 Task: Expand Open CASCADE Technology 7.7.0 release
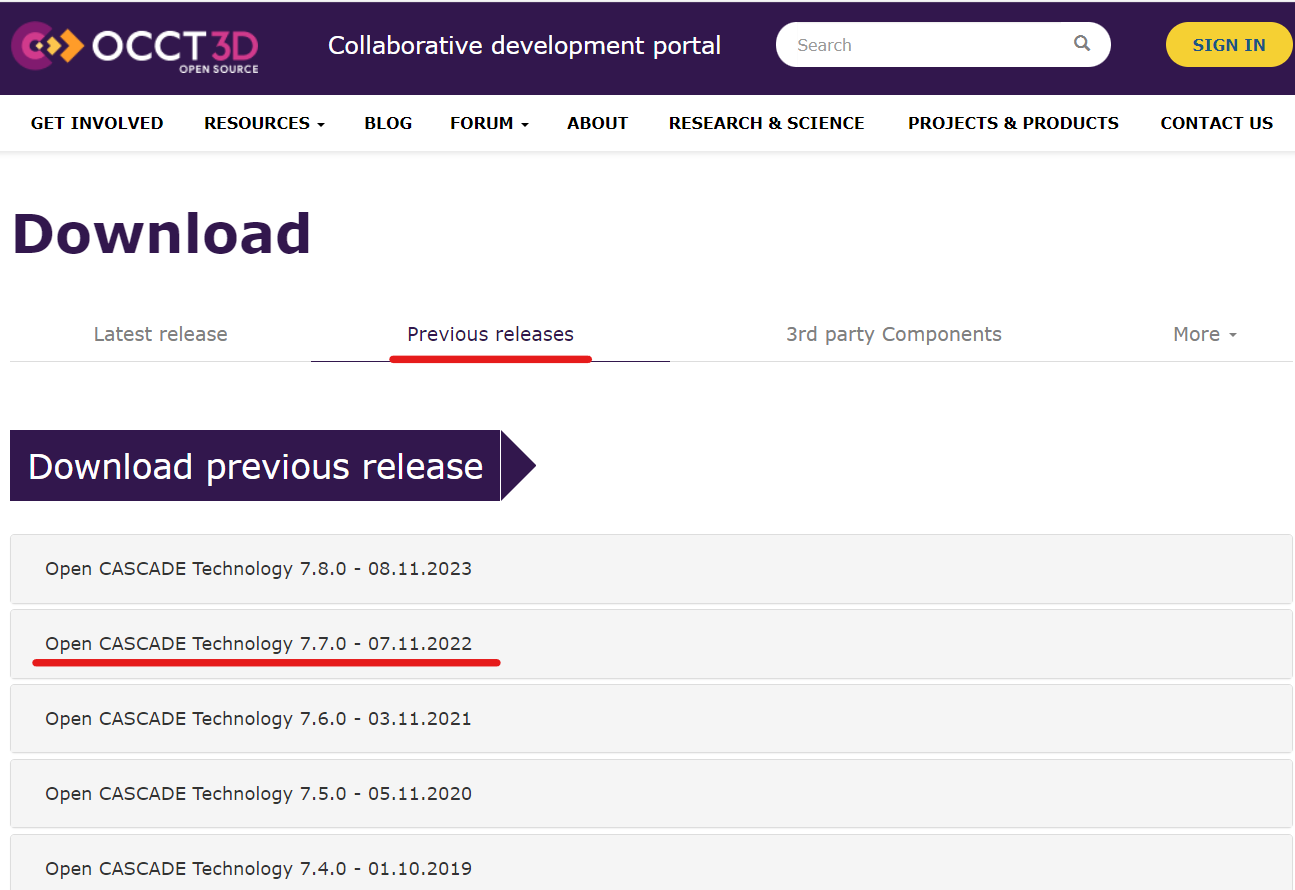pyautogui.click(x=651, y=644)
